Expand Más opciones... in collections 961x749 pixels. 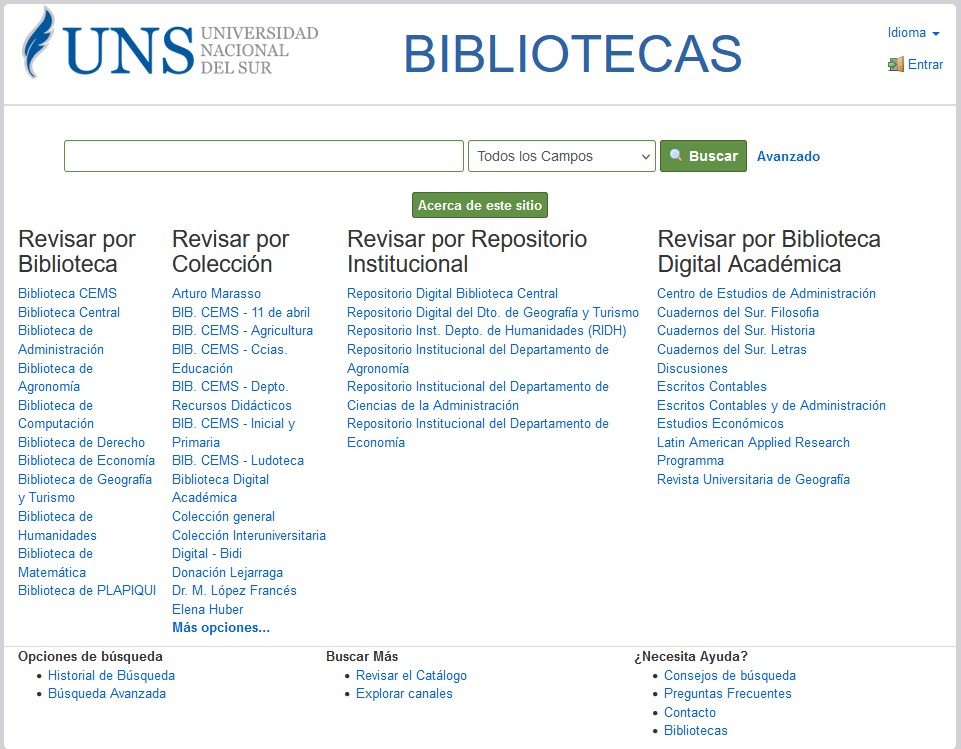pyautogui.click(x=221, y=628)
